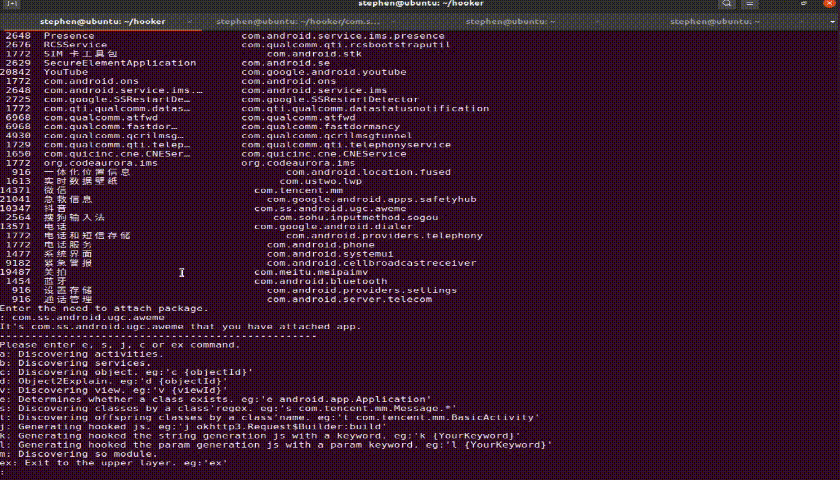840x480 pixels.
Task: Click package com.quicinc.cne.CNEService
Action: [x=324, y=154]
